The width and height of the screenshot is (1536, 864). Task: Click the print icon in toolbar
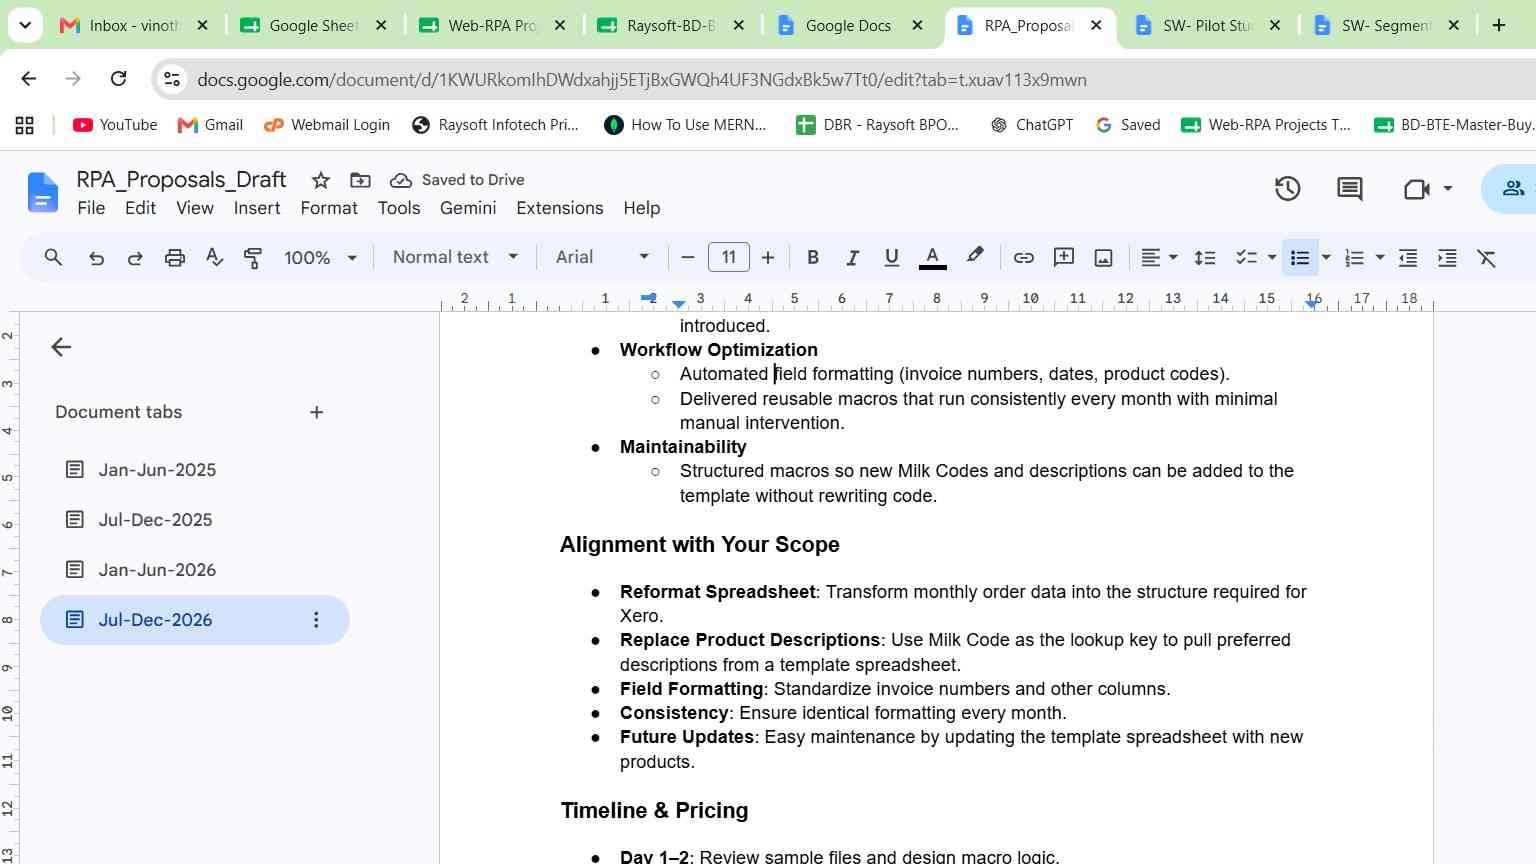coord(175,258)
